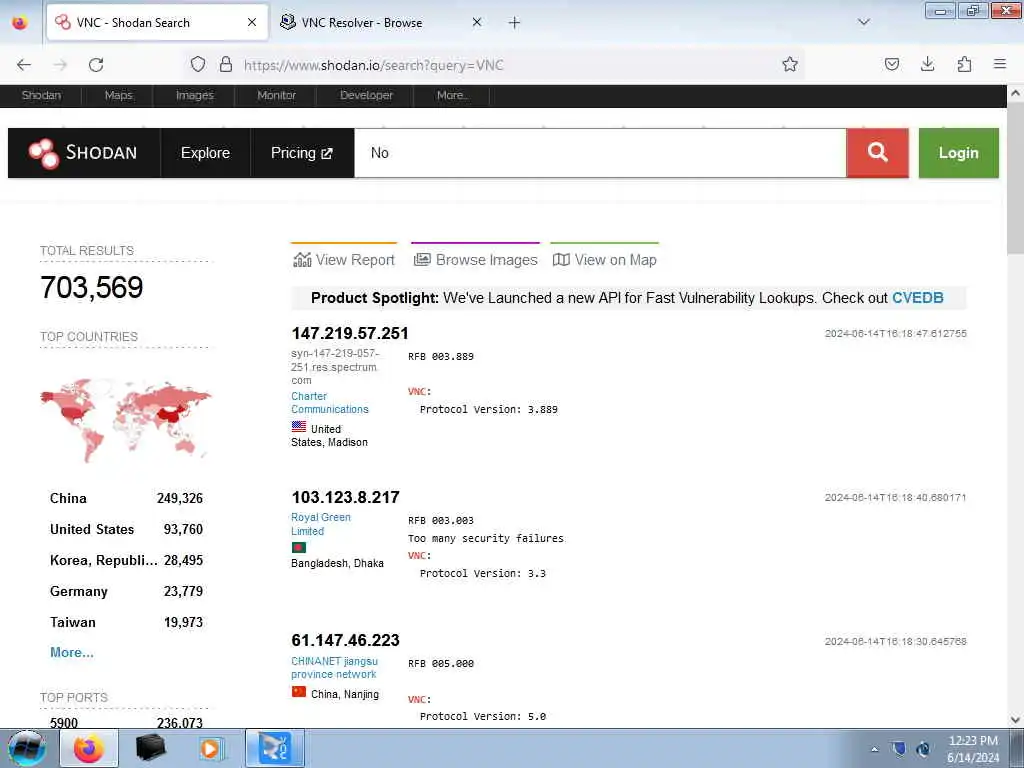The width and height of the screenshot is (1024, 768).
Task: Filter results by Taiwan
Action: coord(126,622)
